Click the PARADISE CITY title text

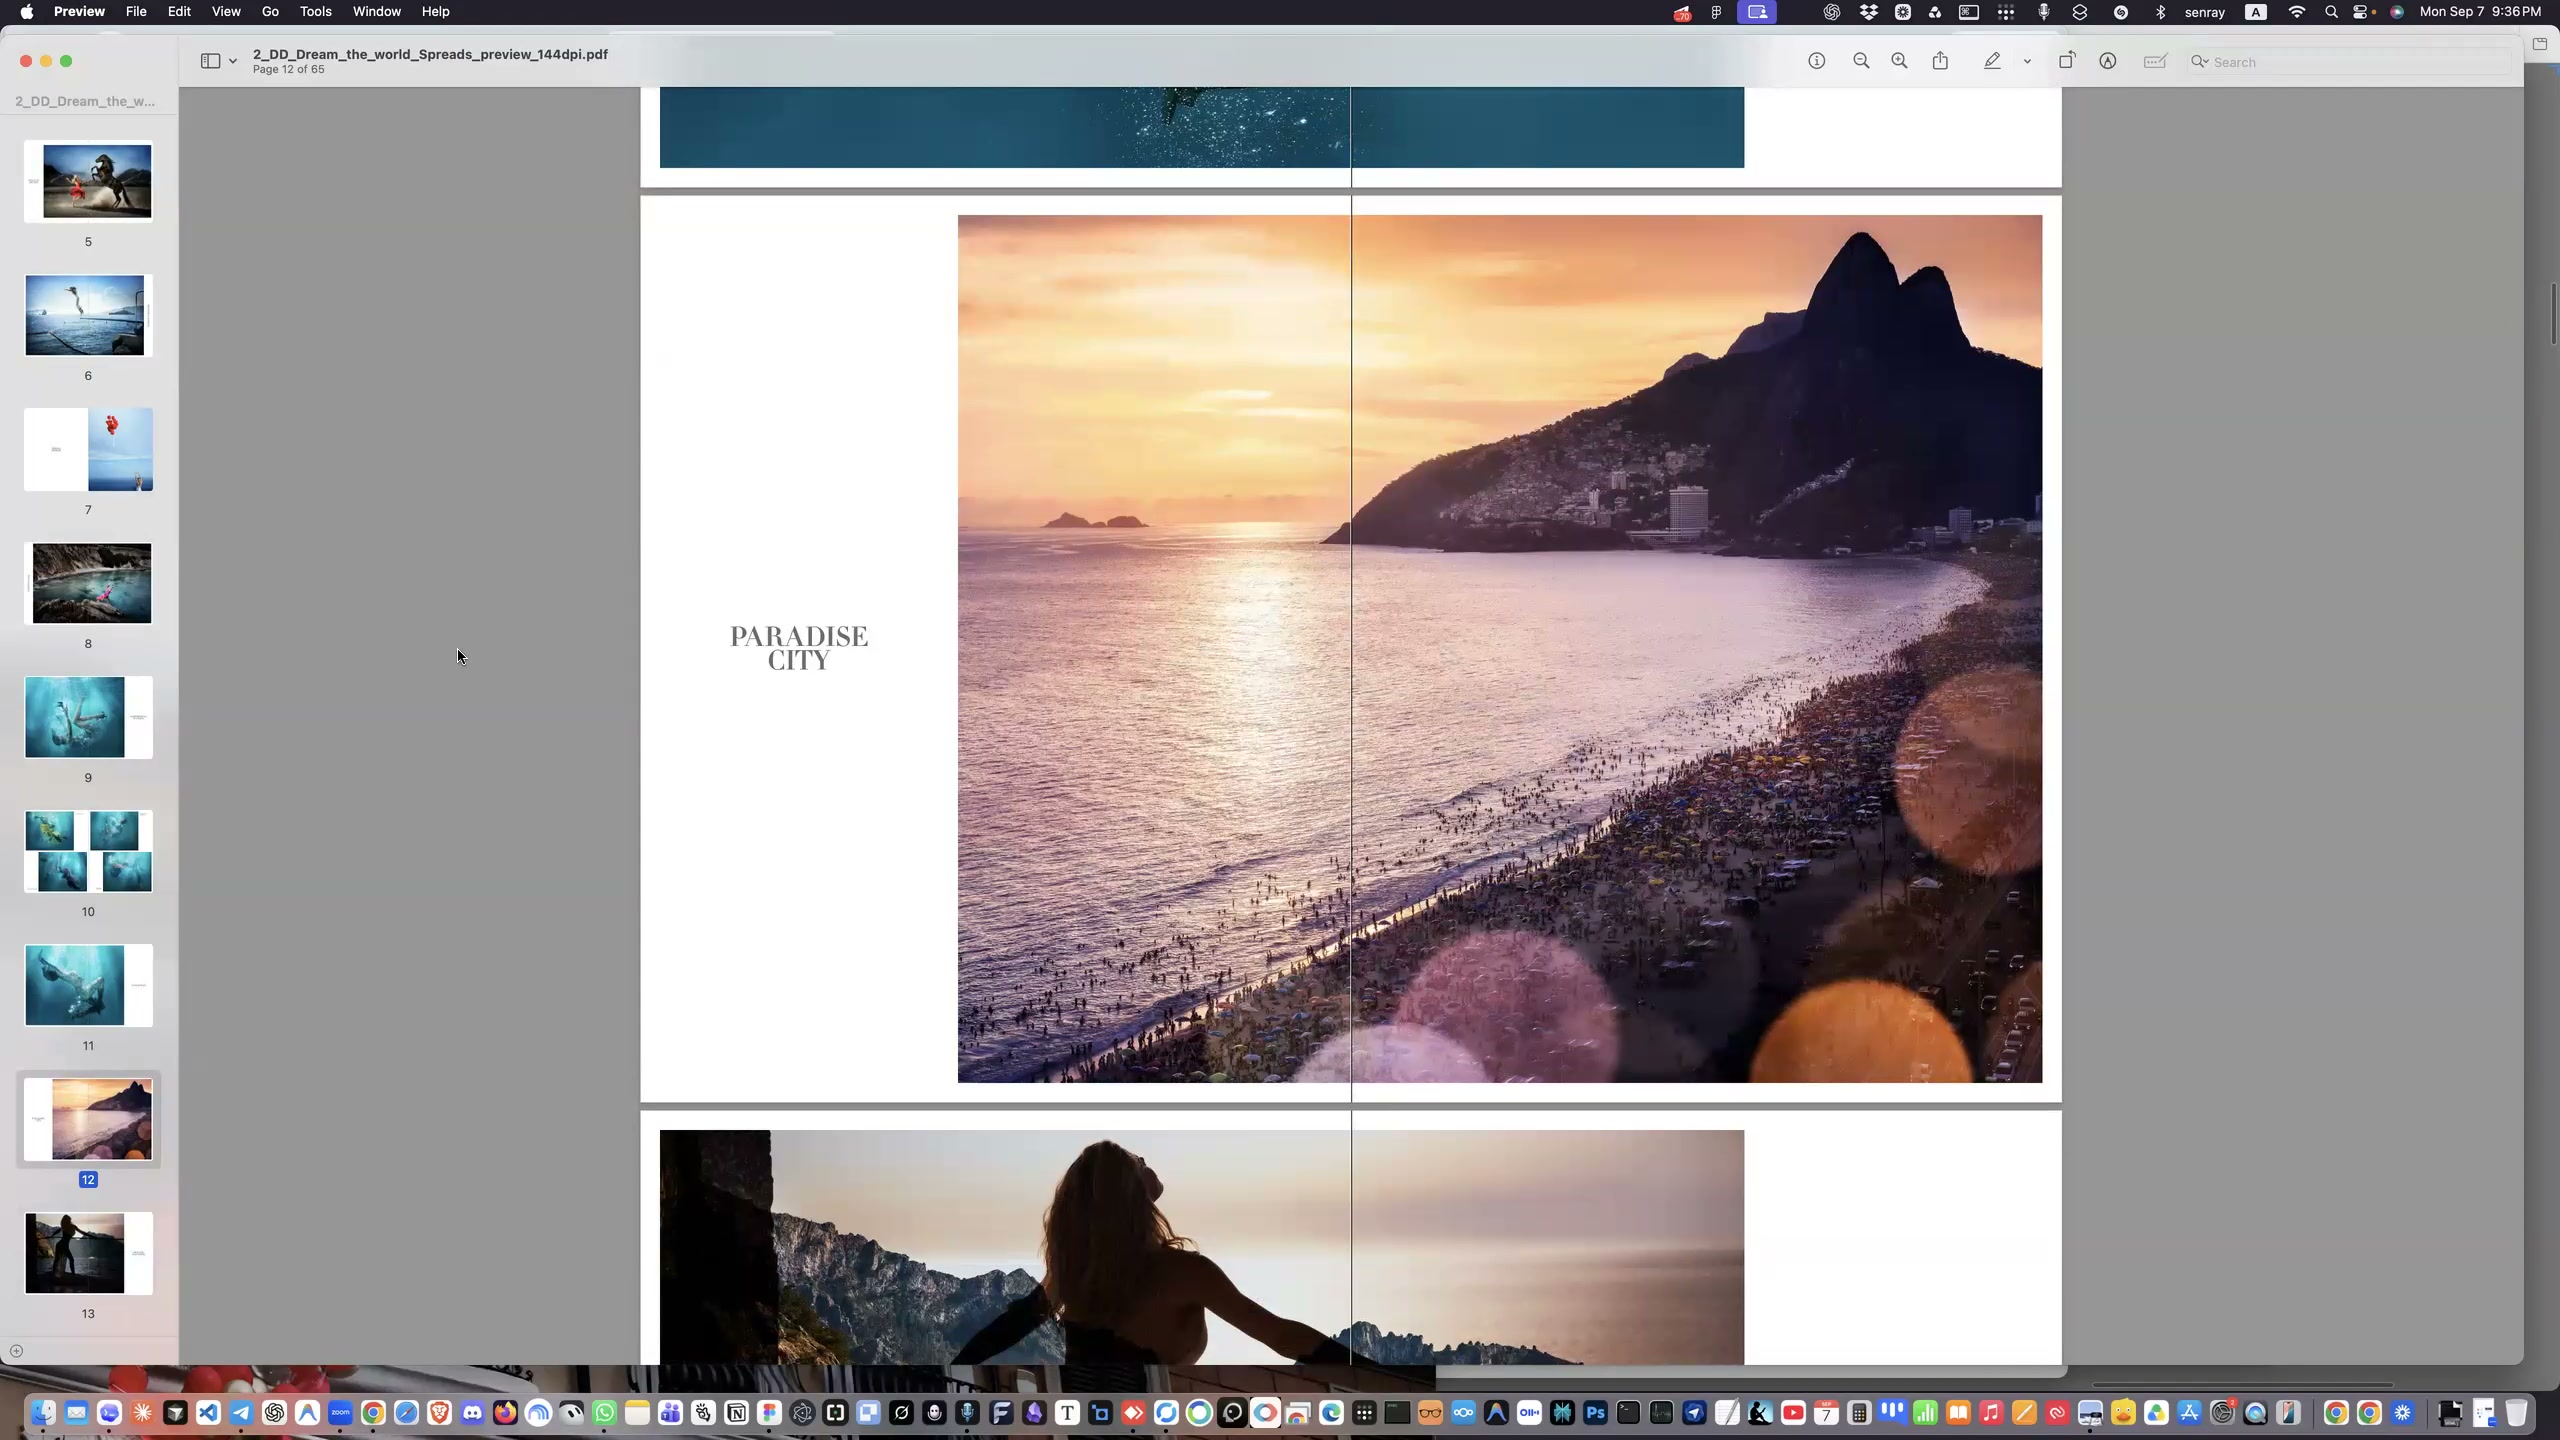[799, 648]
